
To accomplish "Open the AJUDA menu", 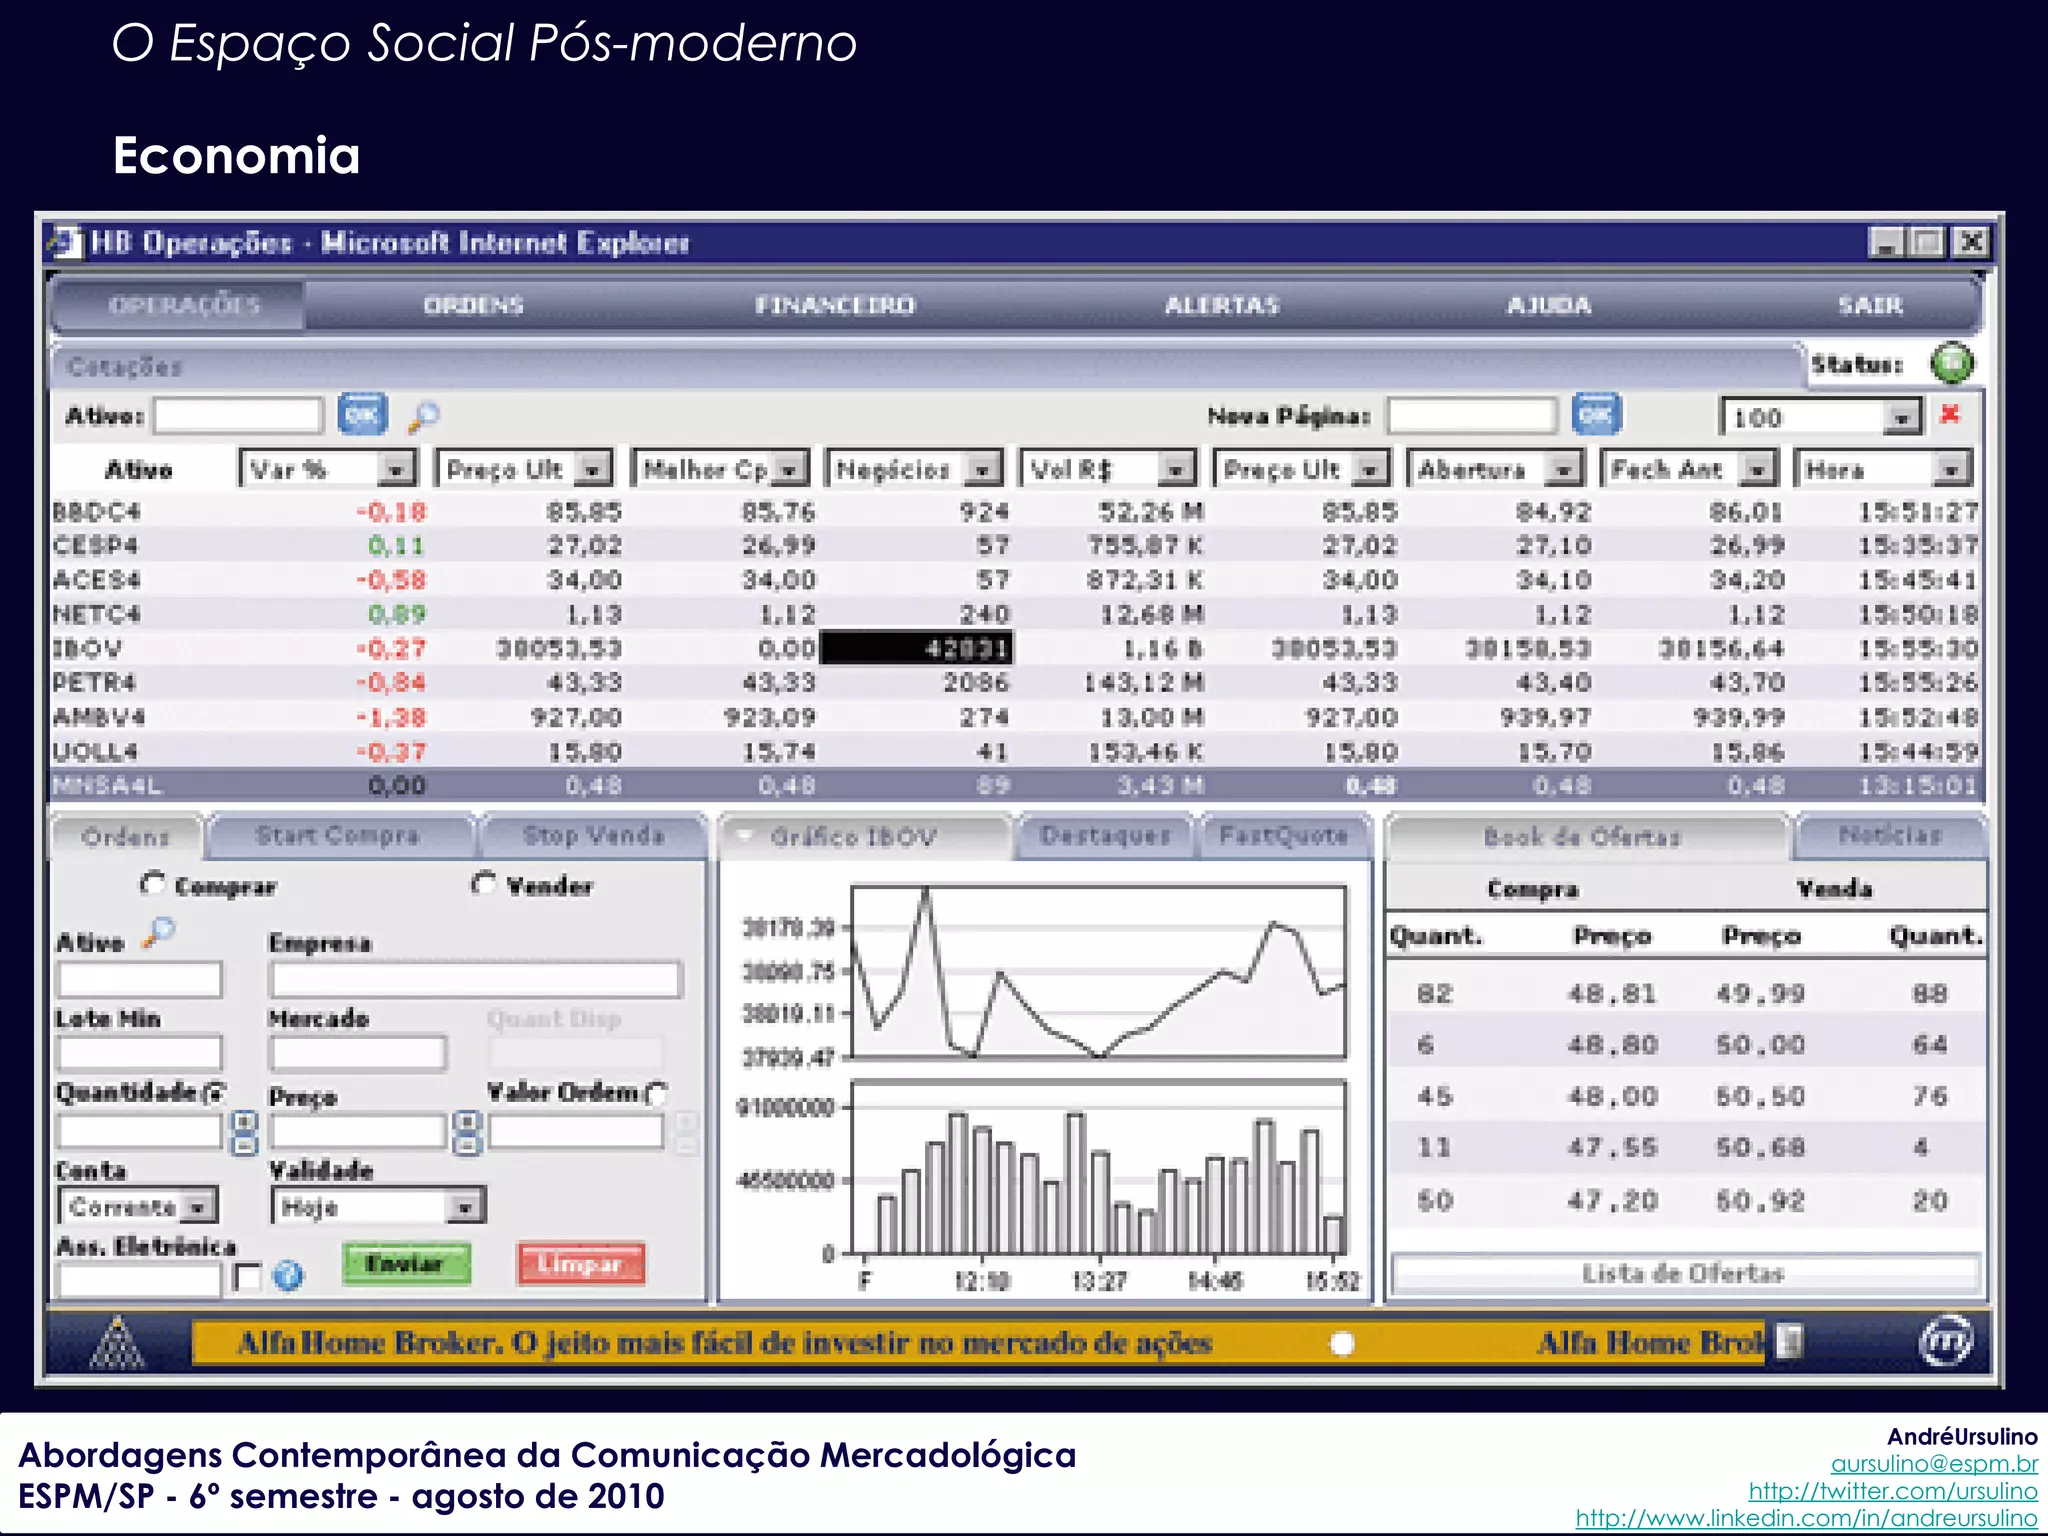I will tap(1548, 305).
